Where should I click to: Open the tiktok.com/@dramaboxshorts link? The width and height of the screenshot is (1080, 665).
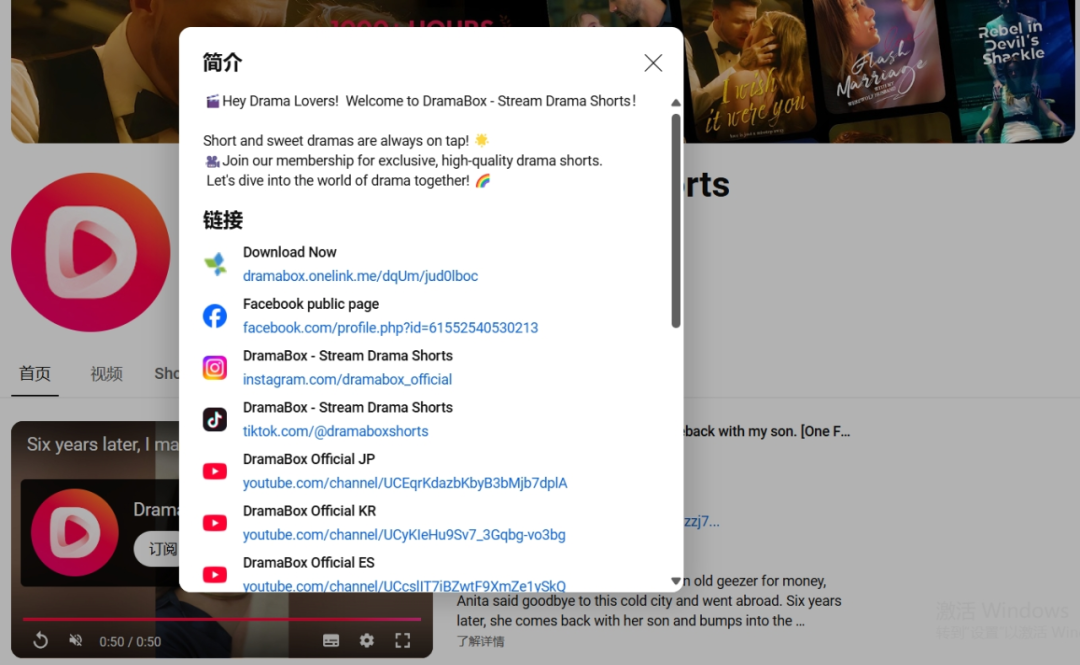(335, 431)
